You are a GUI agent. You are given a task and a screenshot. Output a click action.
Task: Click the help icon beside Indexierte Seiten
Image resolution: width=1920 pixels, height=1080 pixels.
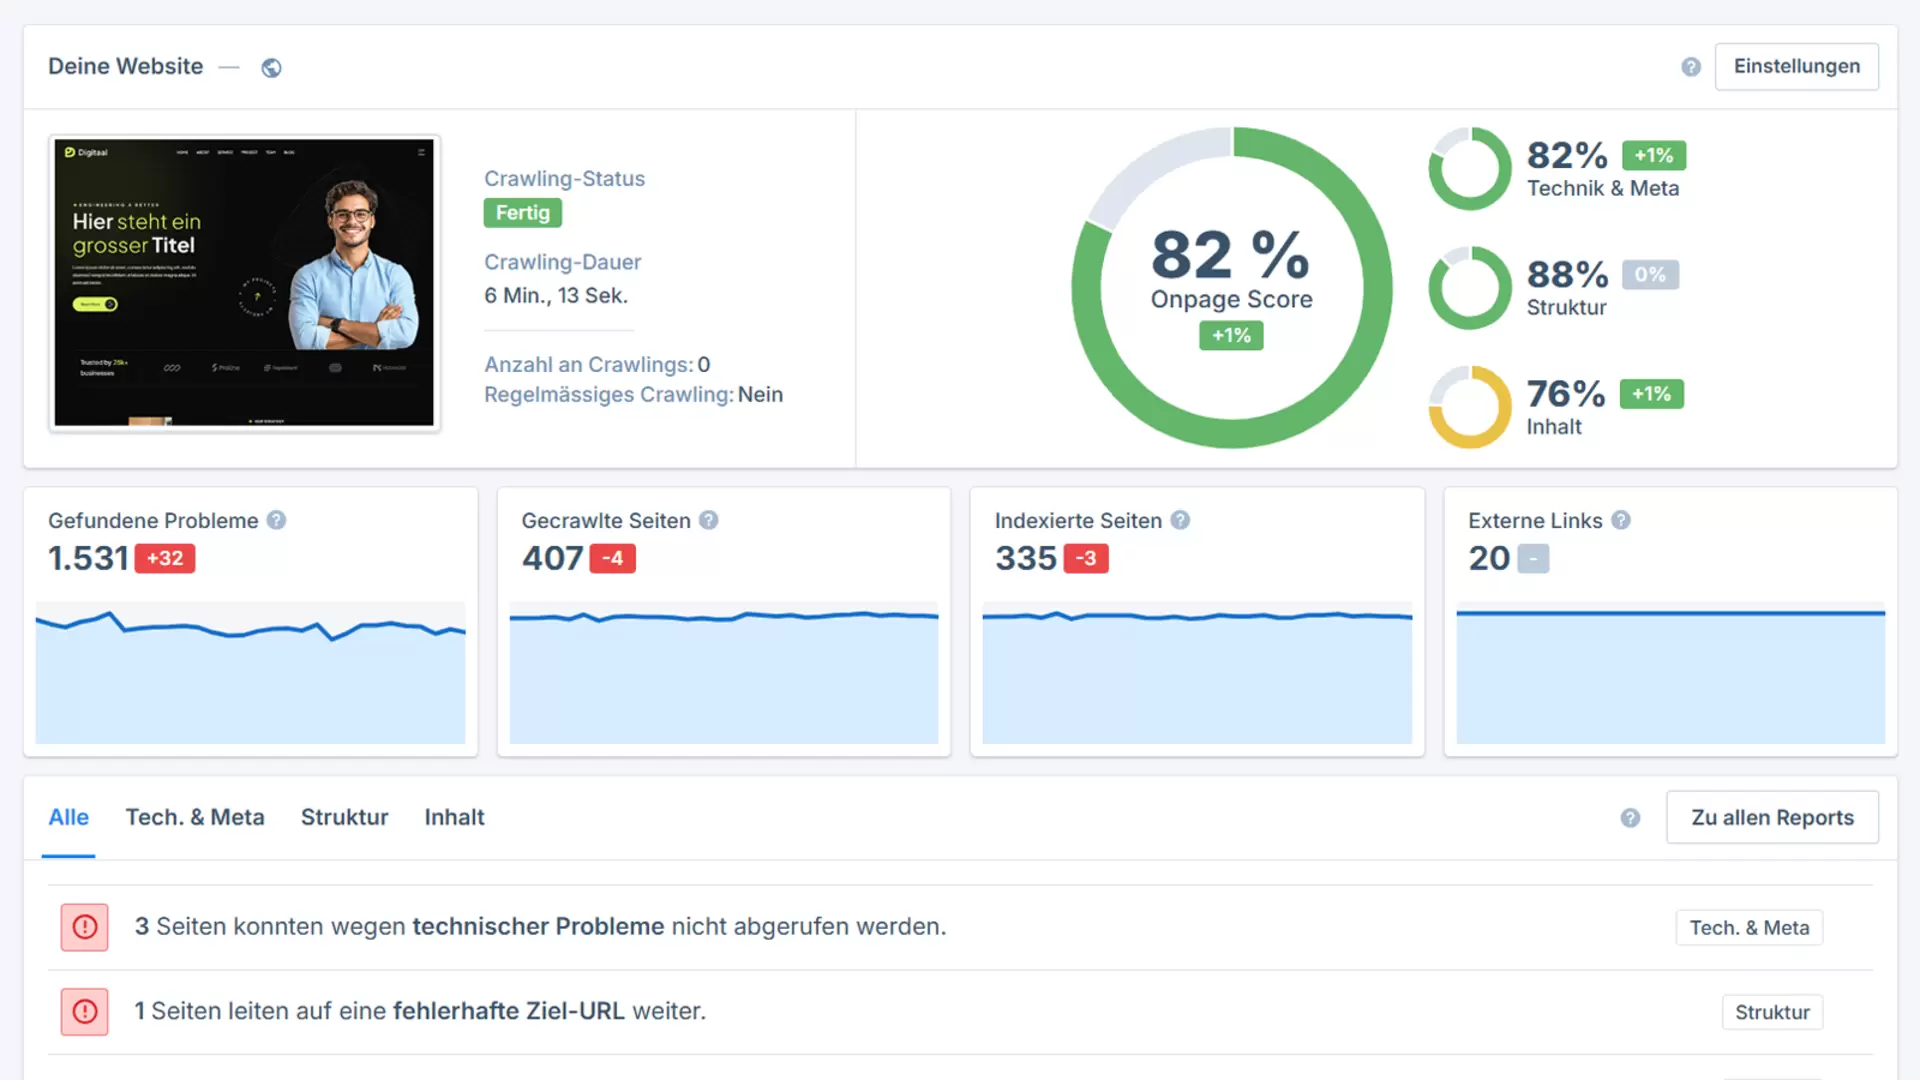click(1180, 520)
